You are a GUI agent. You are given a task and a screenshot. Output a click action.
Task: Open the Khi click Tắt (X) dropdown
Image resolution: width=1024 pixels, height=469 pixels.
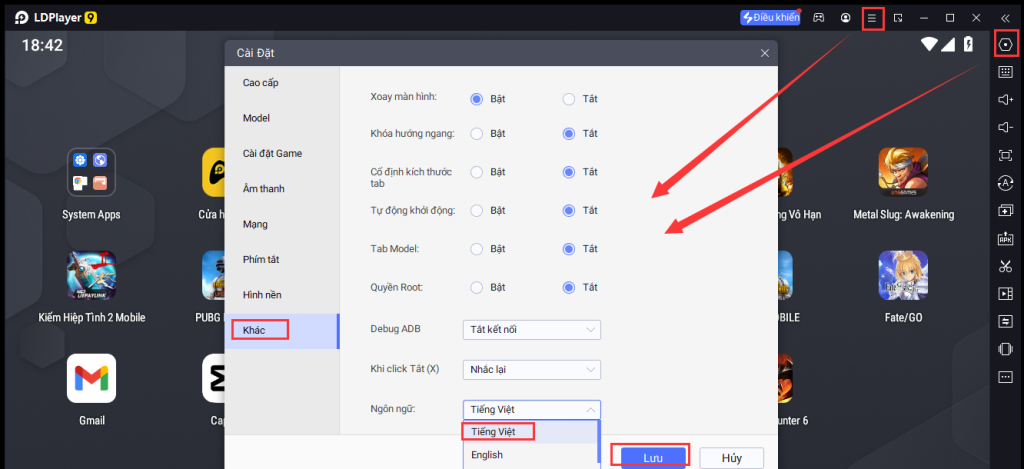pyautogui.click(x=531, y=370)
